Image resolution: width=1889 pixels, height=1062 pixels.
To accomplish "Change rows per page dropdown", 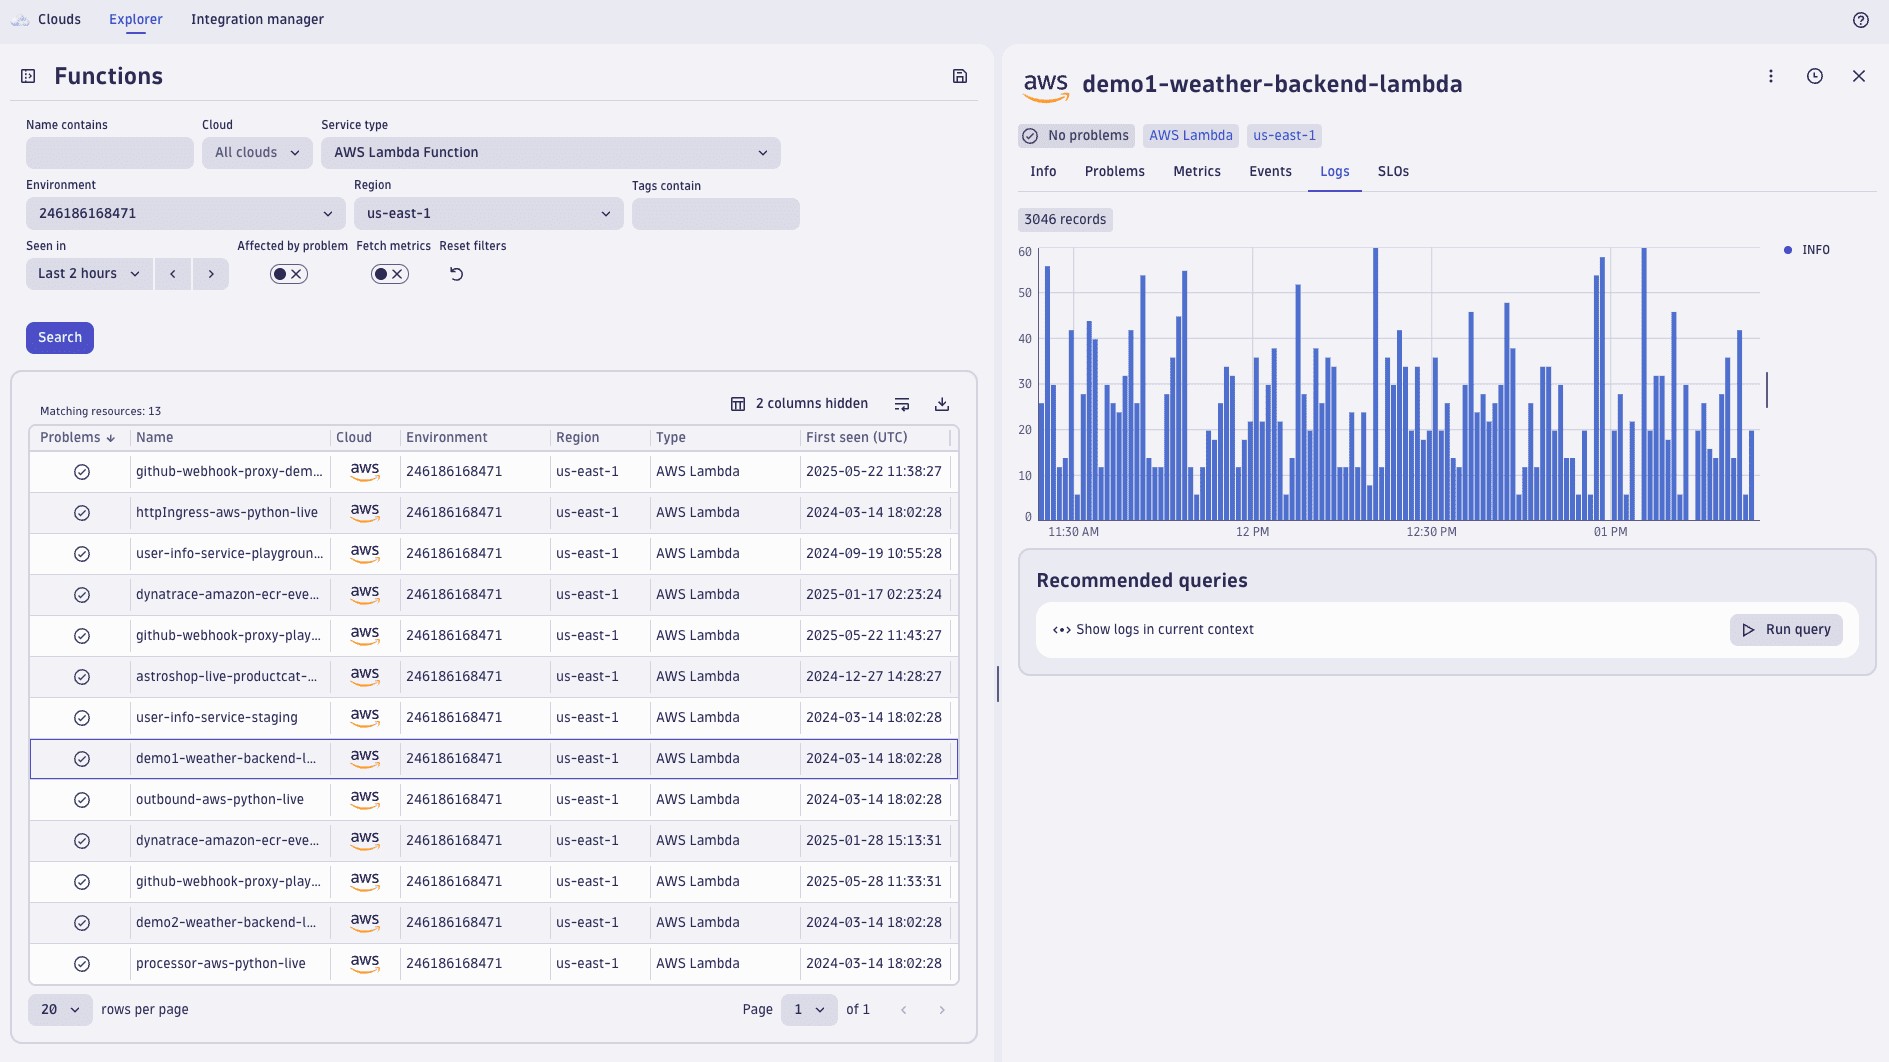I will [60, 1010].
